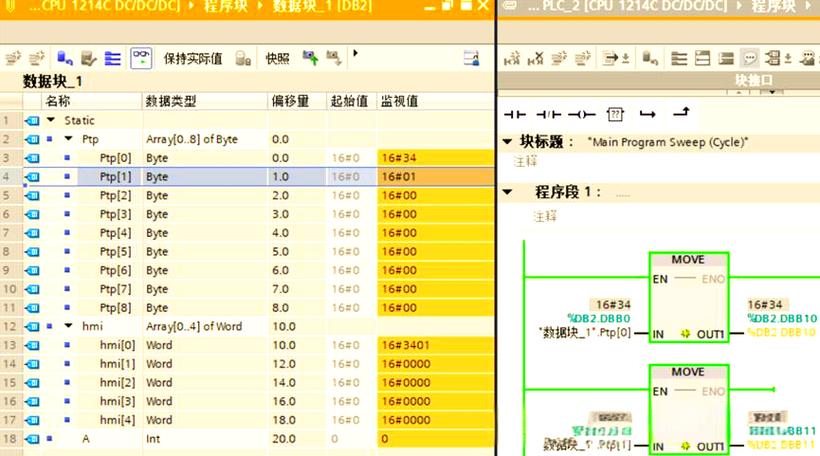Click the %DB2.DBB0 input operand

[x=599, y=318]
